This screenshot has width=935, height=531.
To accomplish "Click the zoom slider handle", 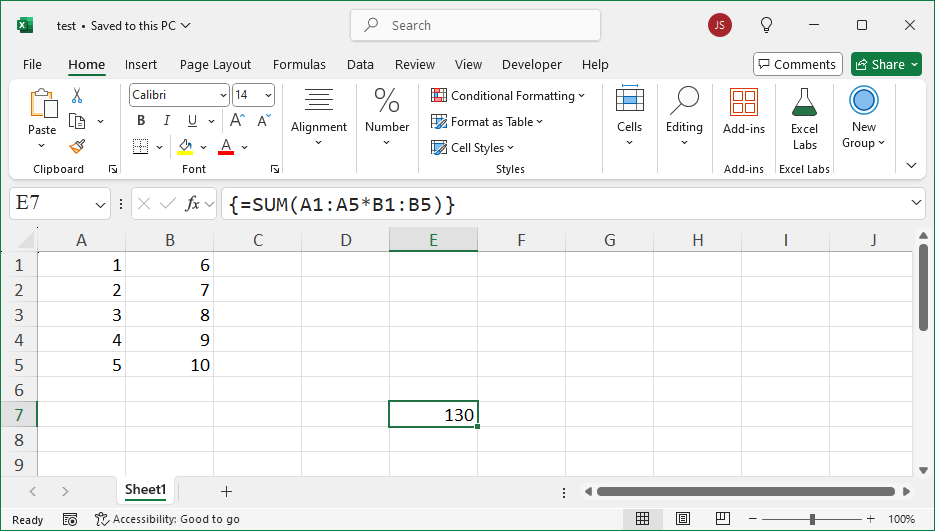I will click(812, 519).
